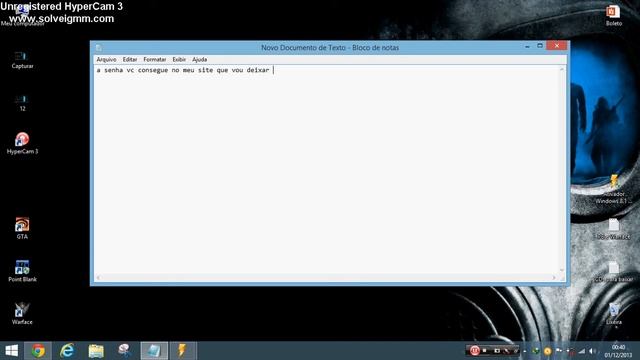Open the Lixeira recycle bin

(x=613, y=313)
